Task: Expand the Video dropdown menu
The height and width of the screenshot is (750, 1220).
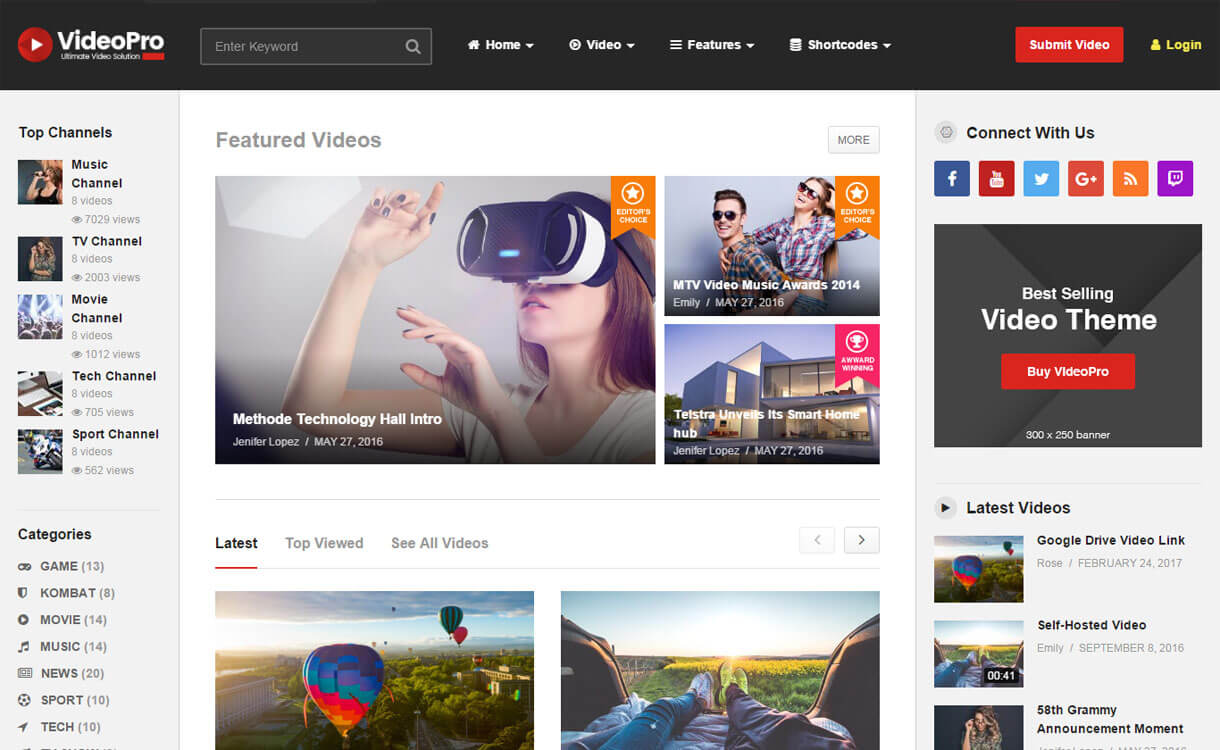Action: 602,45
